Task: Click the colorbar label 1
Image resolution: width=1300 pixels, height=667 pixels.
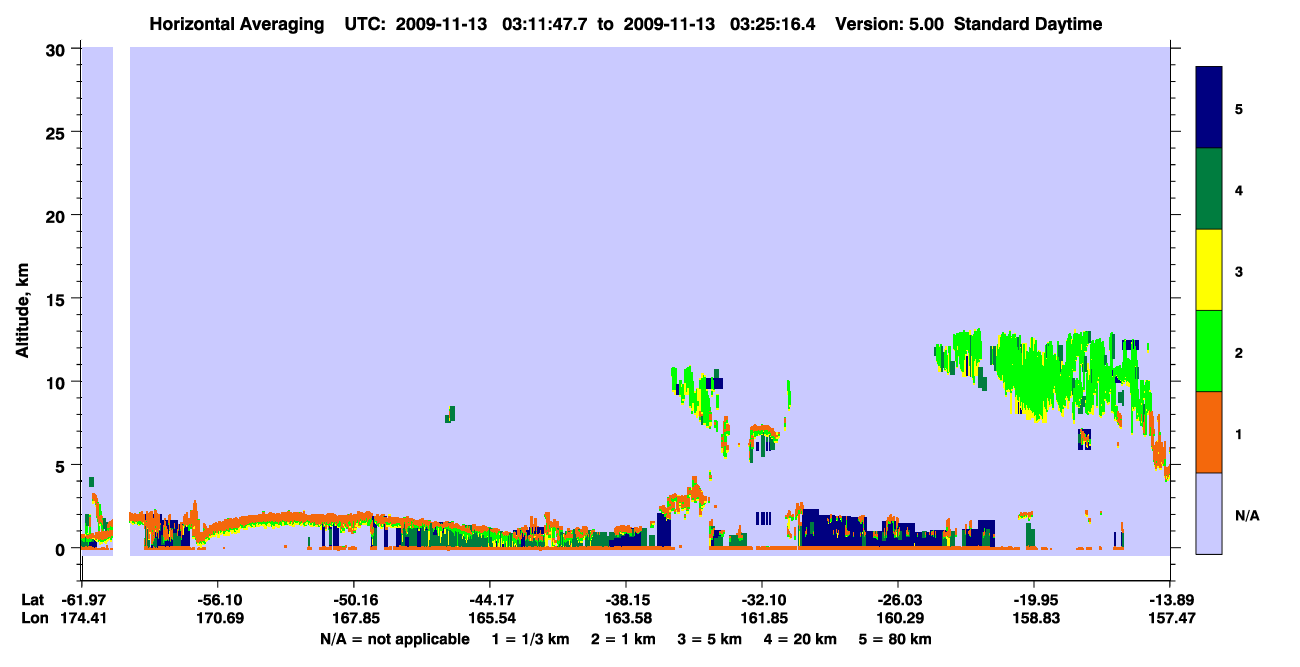Action: click(1239, 434)
